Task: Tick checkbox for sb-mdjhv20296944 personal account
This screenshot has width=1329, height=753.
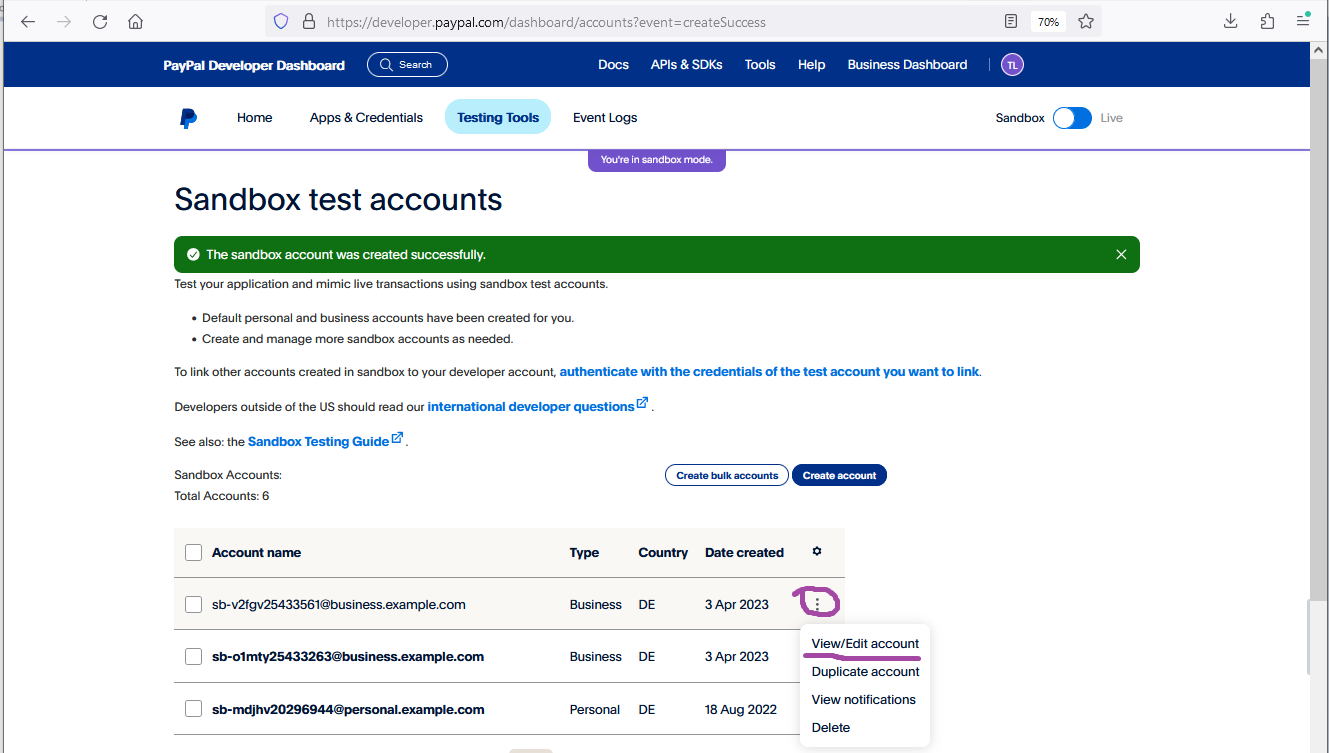Action: [194, 709]
